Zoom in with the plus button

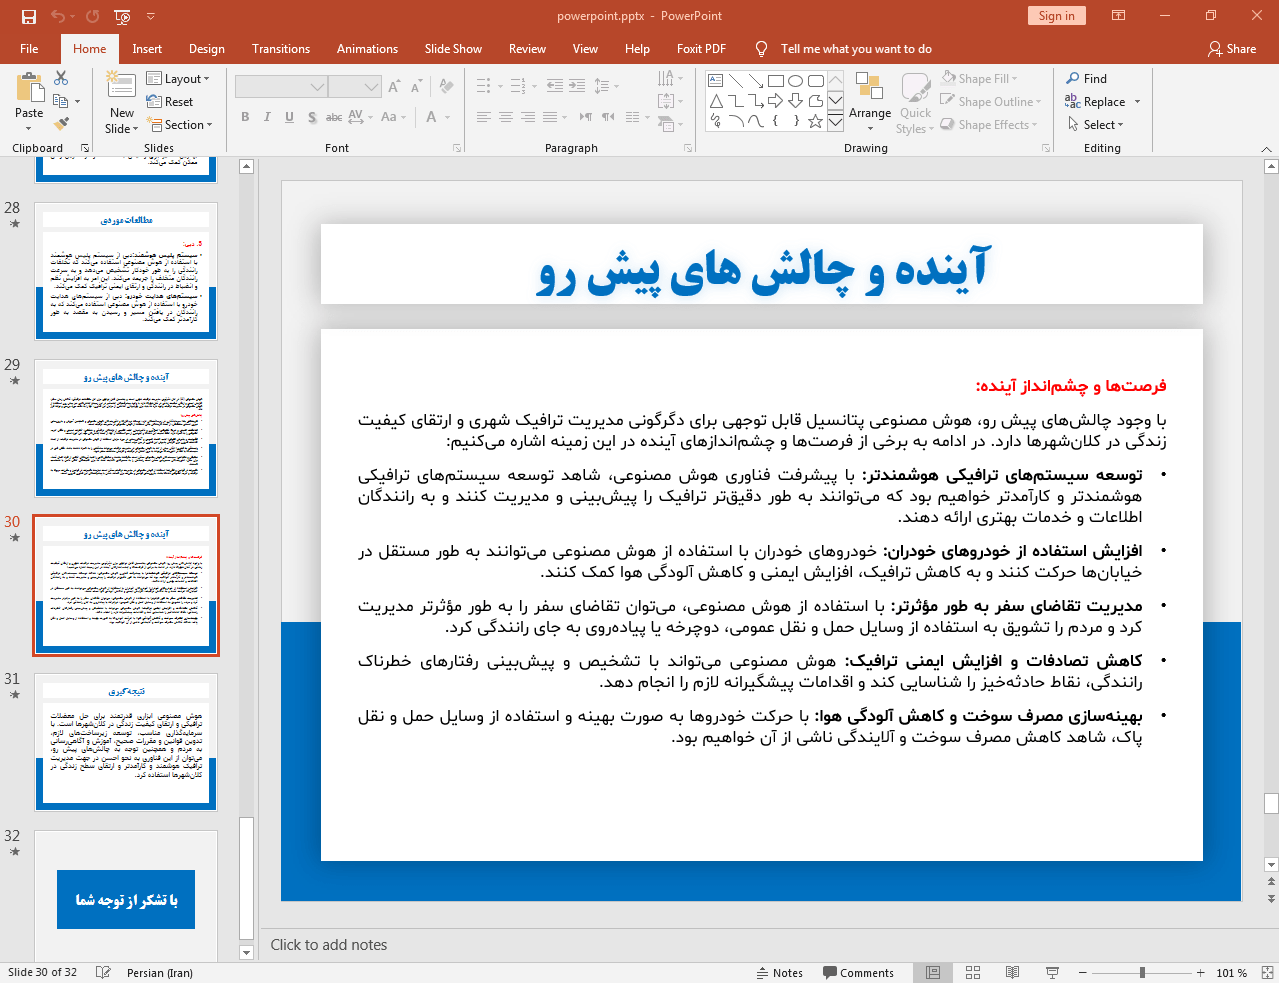click(x=1200, y=972)
